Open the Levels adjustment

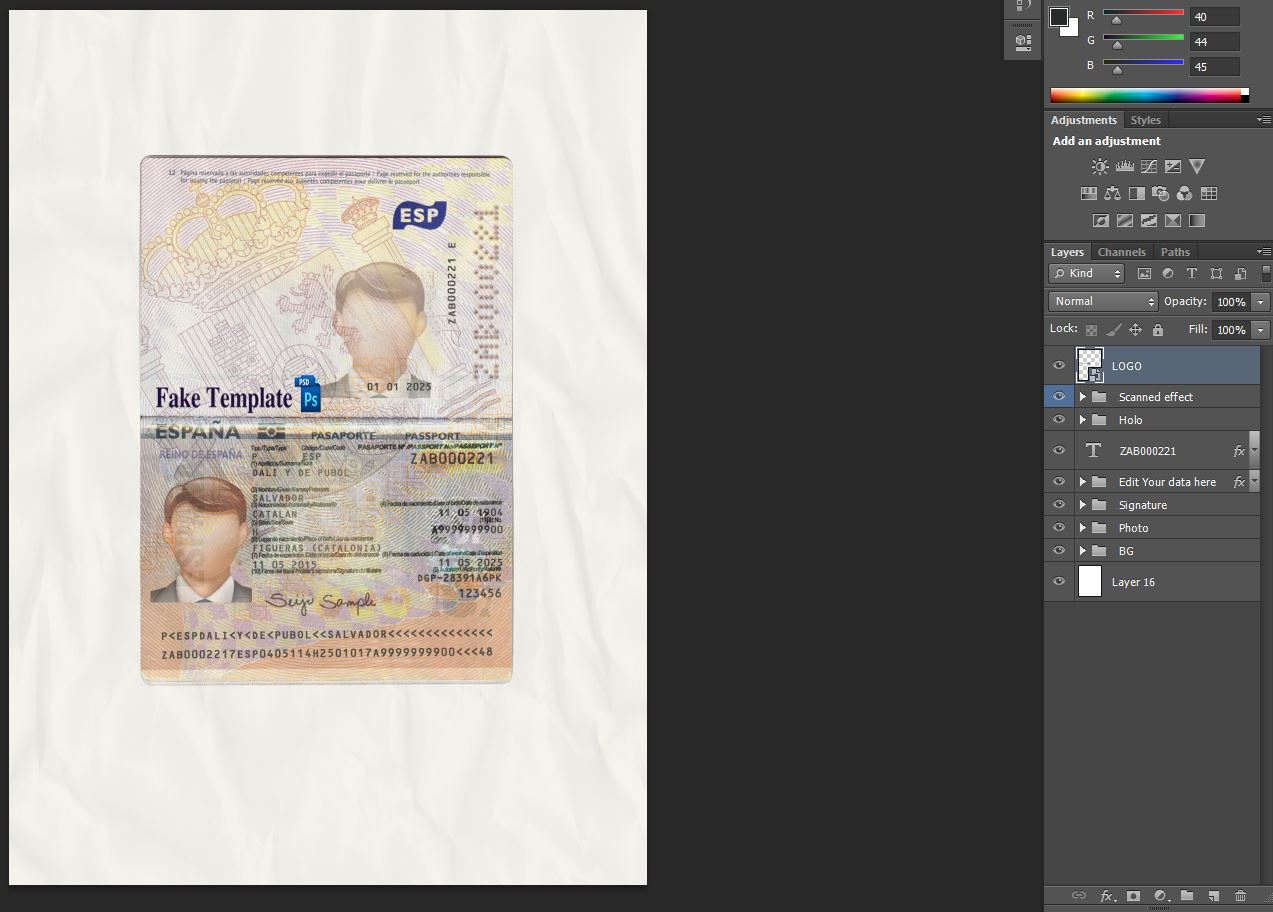(x=1123, y=166)
